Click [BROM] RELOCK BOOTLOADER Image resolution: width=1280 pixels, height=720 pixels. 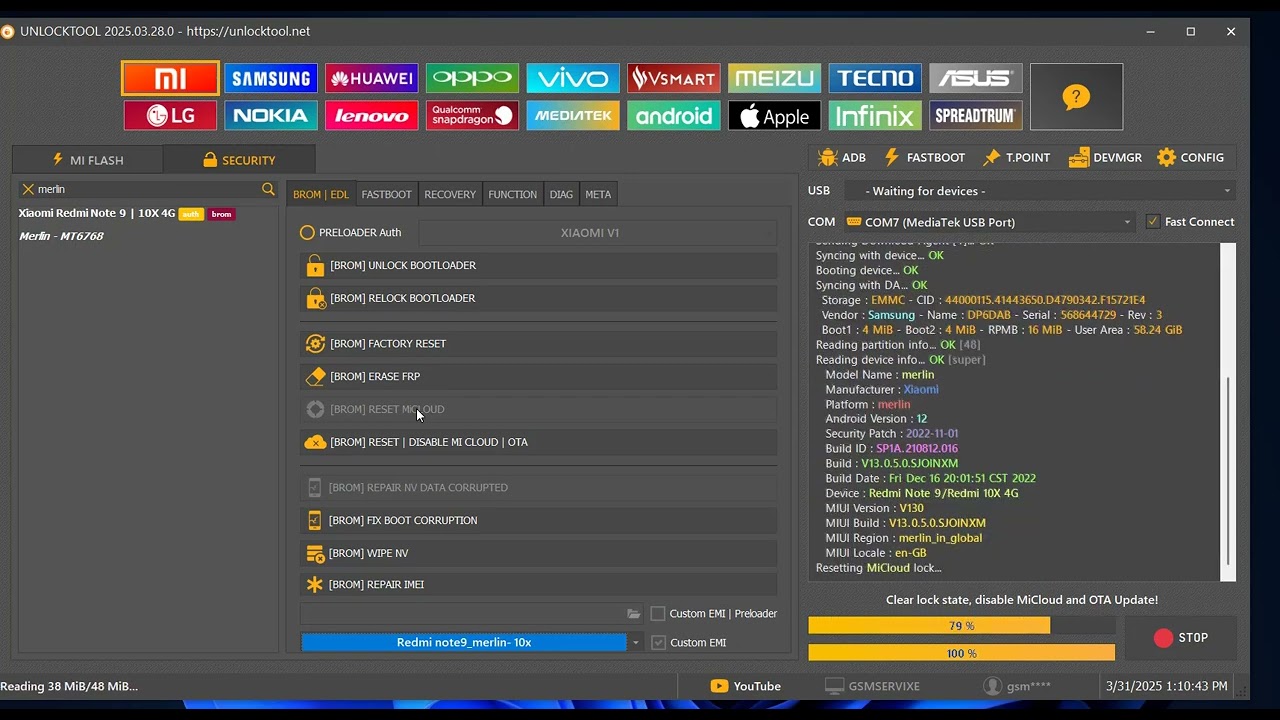tap(538, 299)
